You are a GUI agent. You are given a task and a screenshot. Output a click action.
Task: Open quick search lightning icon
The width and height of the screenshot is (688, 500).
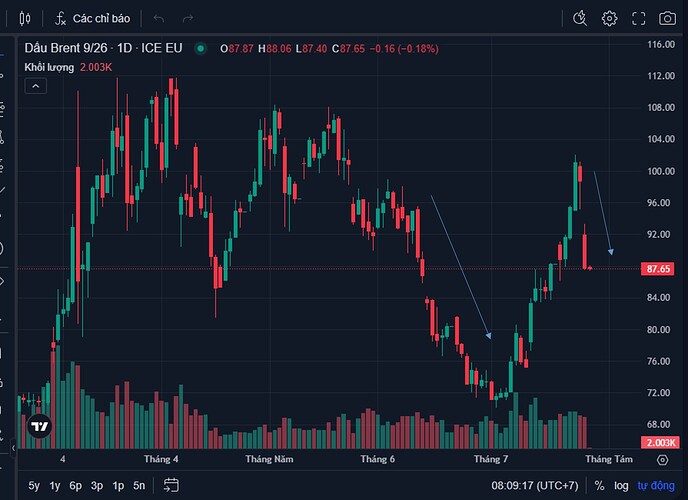pos(580,18)
